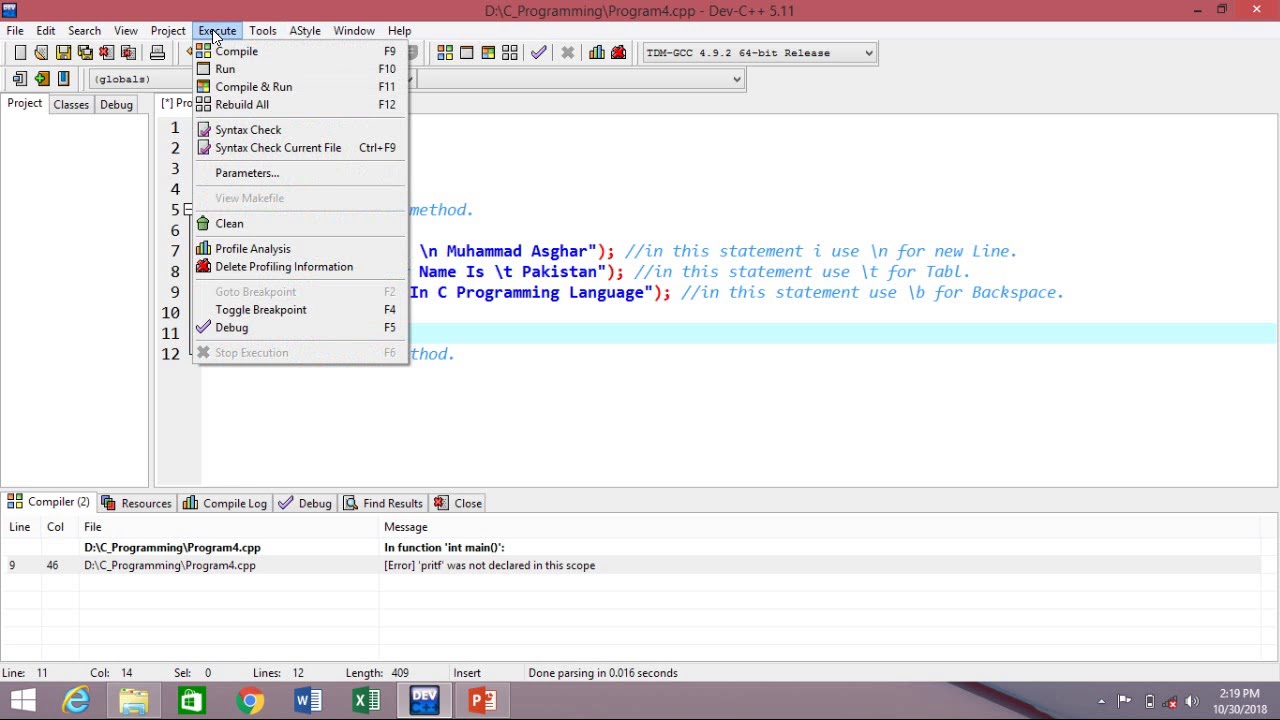The image size is (1280, 720).
Task: Click the New file toolbar icon
Action: click(20, 53)
